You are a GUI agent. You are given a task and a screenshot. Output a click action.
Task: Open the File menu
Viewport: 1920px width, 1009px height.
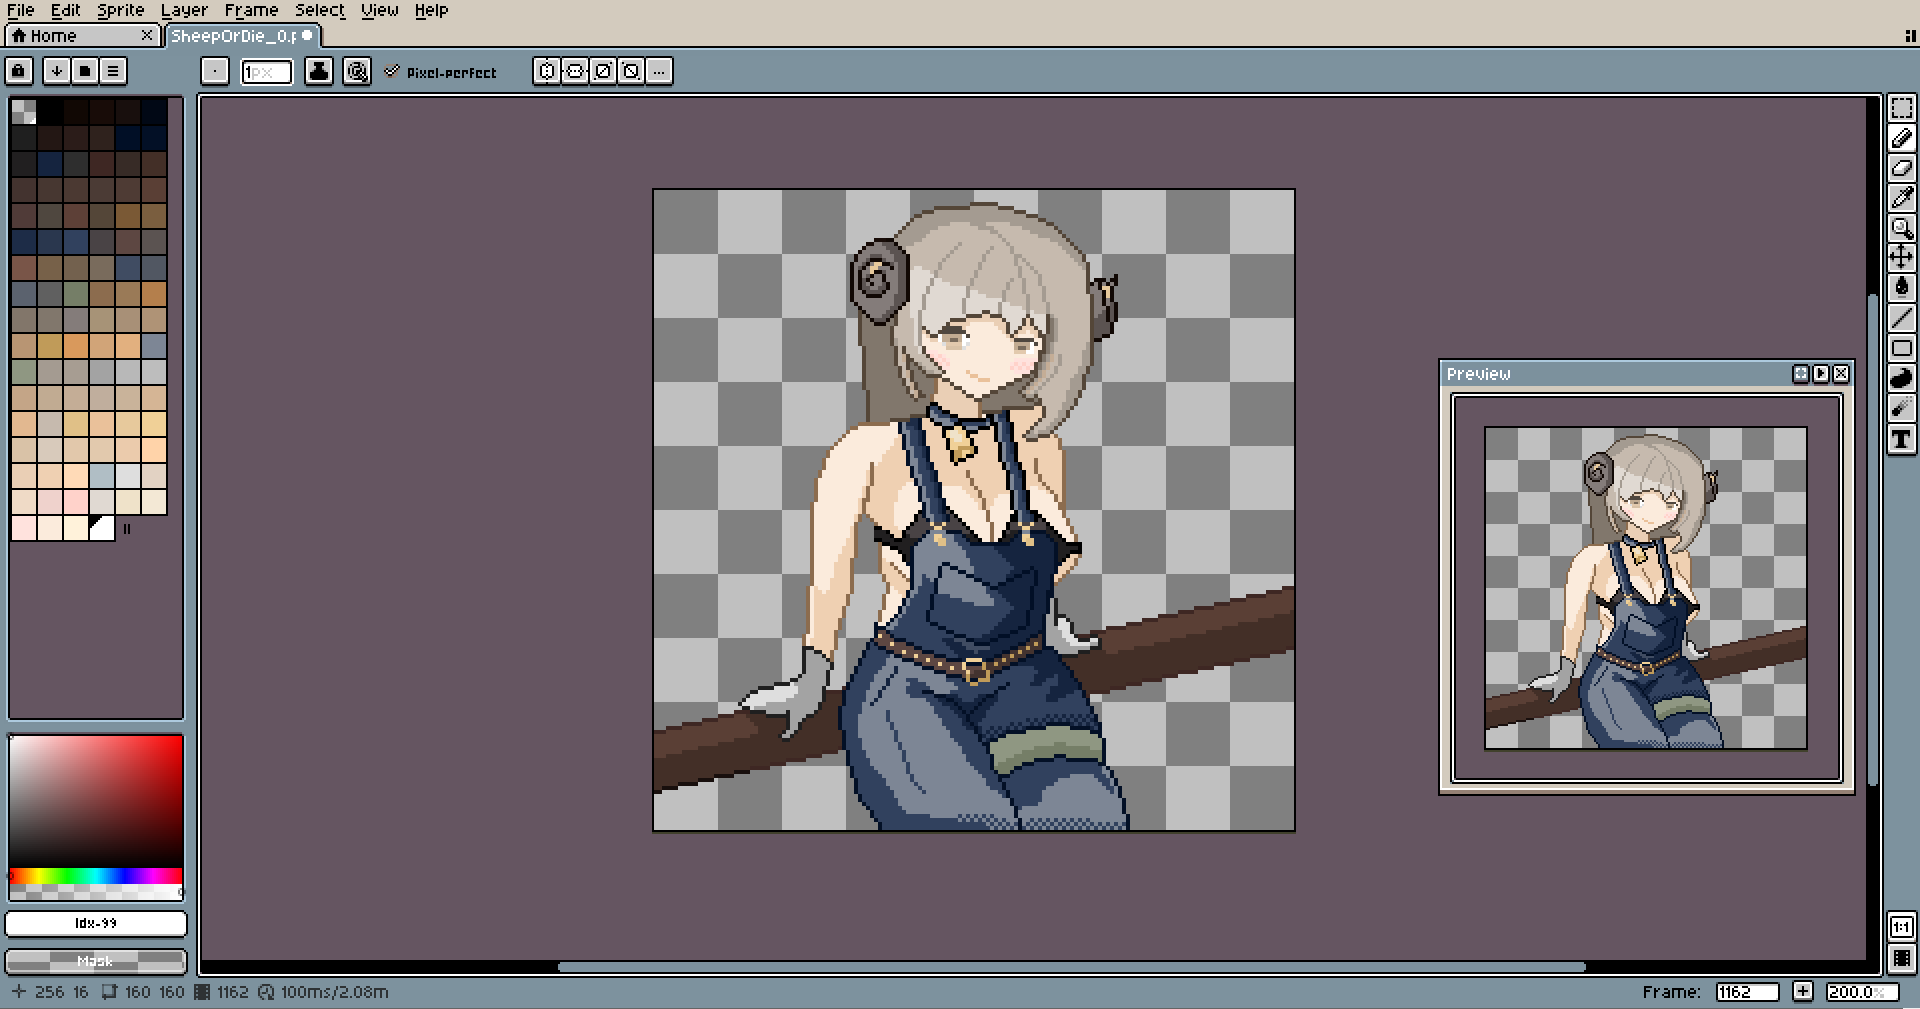(x=21, y=10)
